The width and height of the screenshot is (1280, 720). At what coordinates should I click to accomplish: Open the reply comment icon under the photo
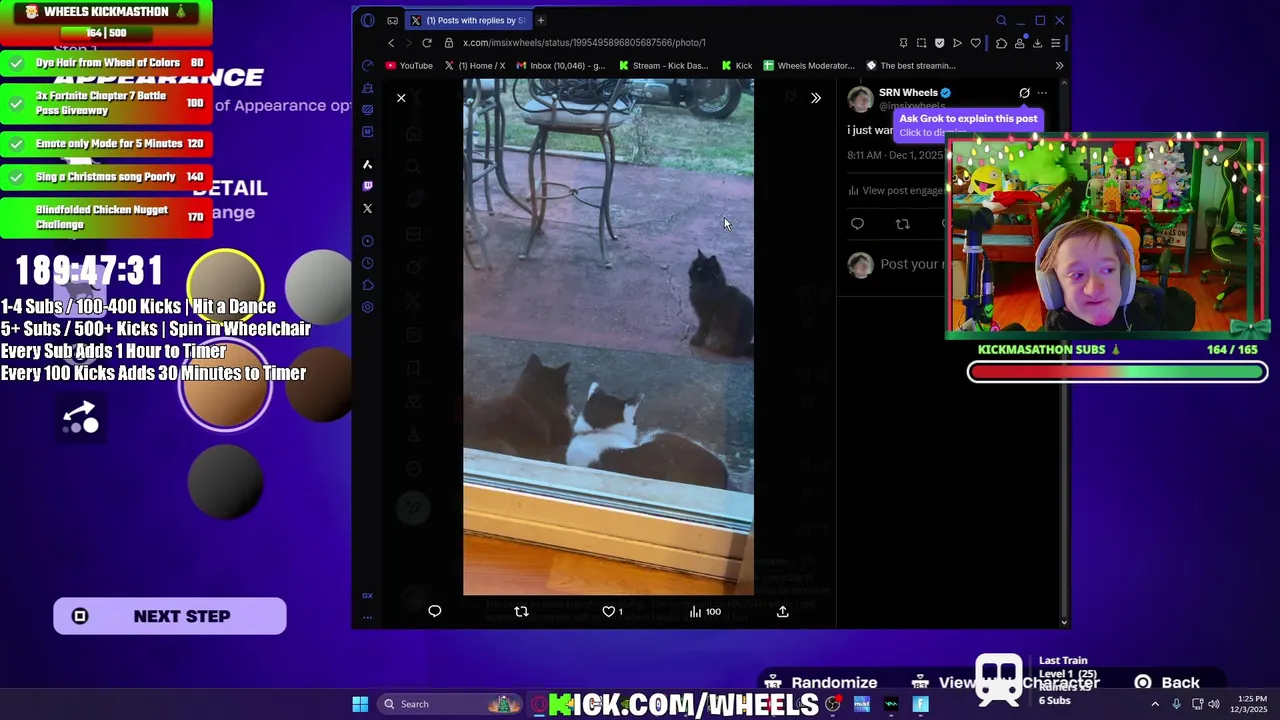point(435,611)
